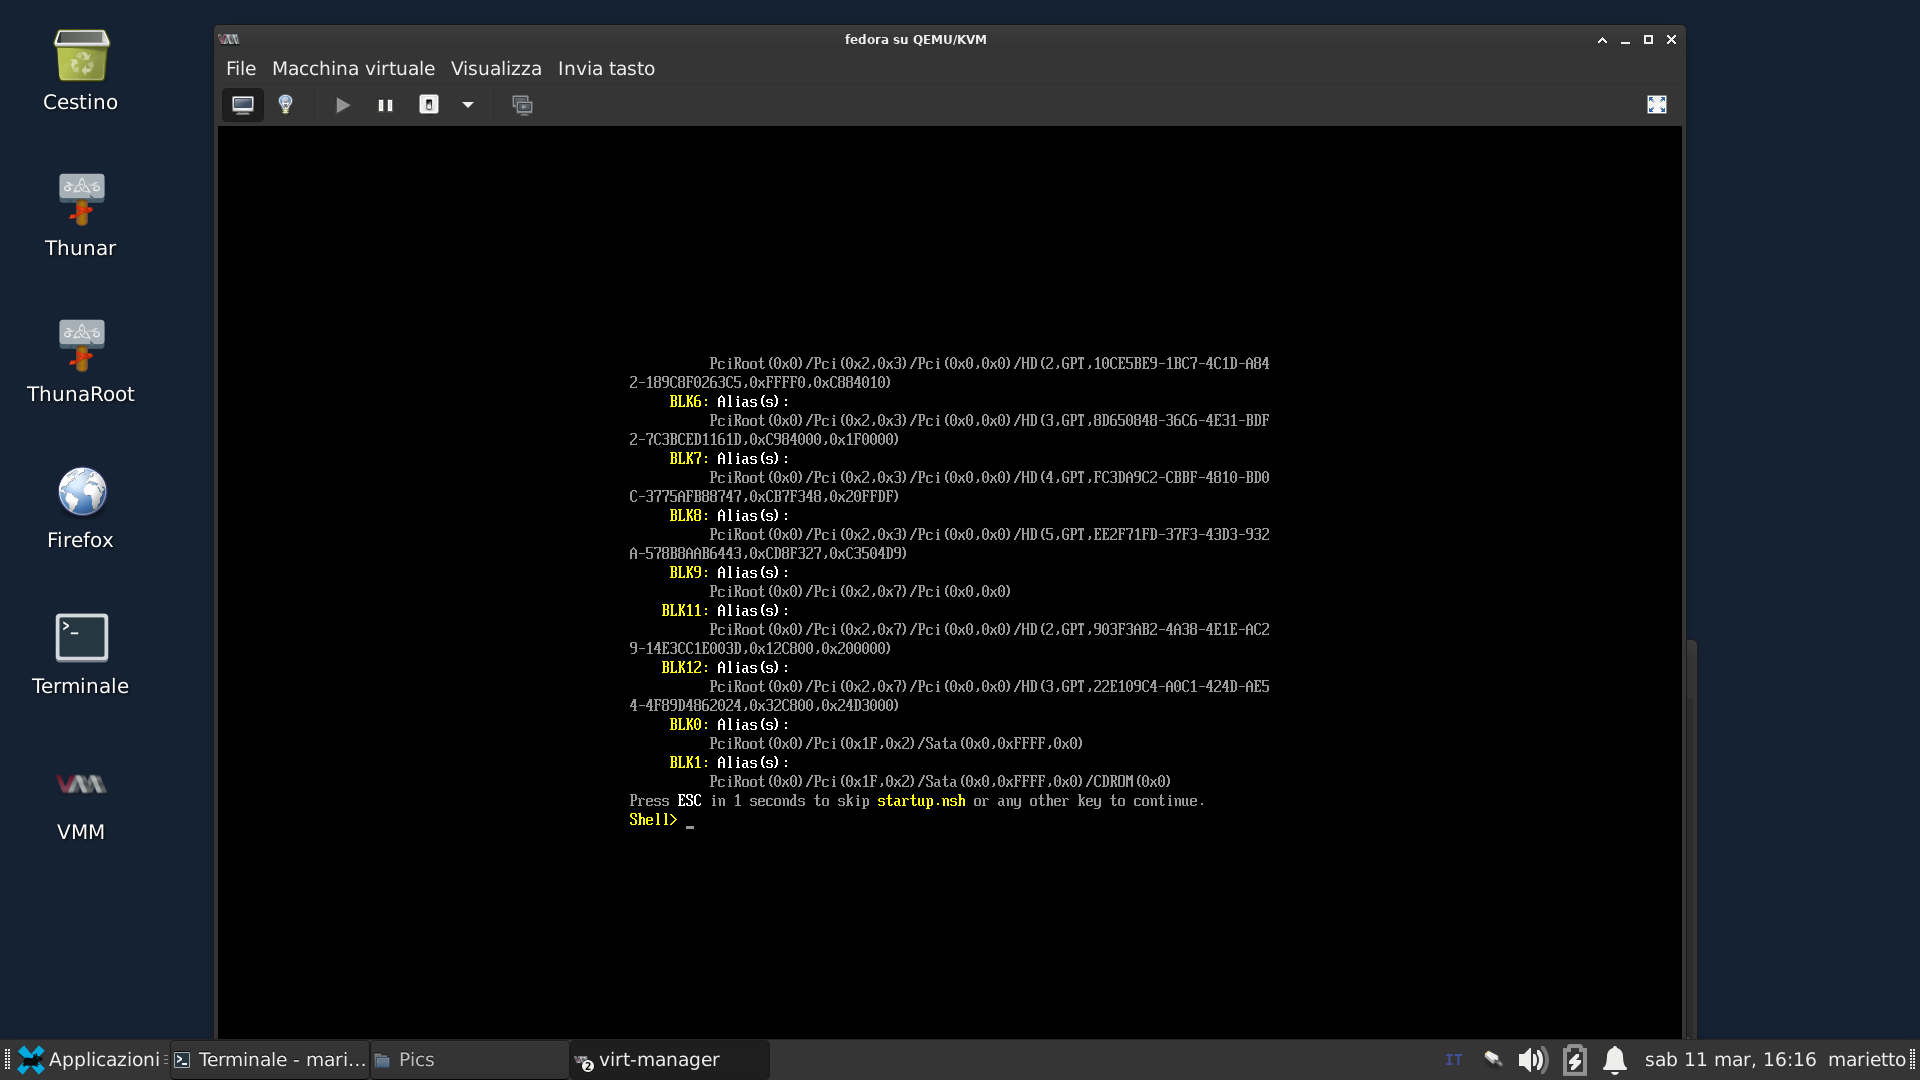This screenshot has height=1080, width=1920.
Task: Open the Visualizza menu
Action: 496,69
